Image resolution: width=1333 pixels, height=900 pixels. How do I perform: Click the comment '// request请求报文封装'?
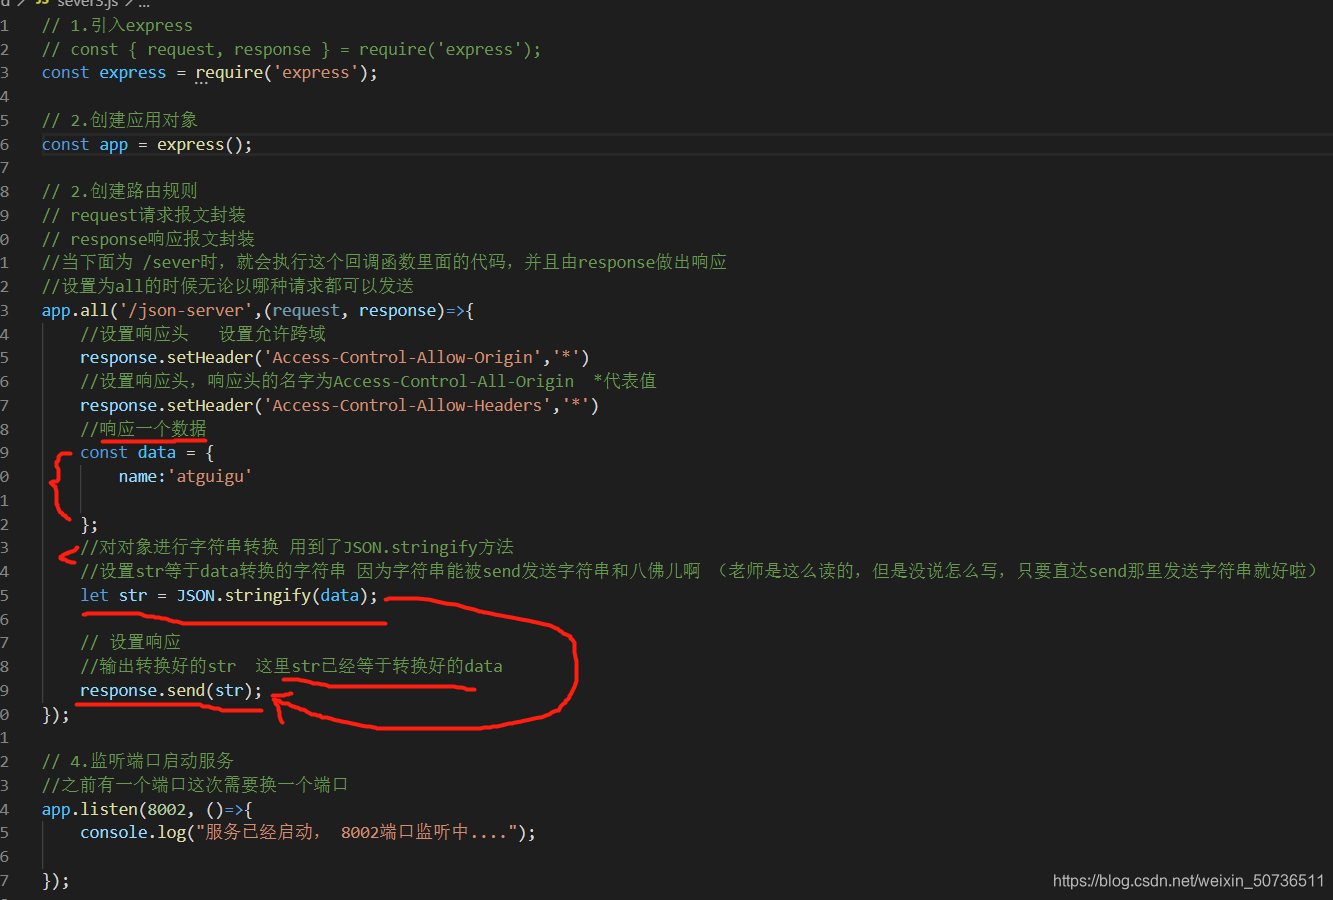coord(144,215)
